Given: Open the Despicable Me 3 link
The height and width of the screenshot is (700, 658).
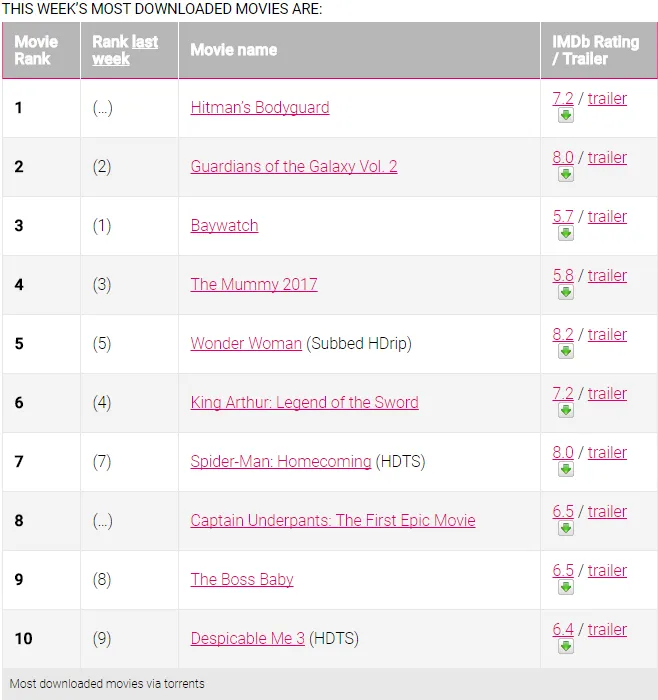Looking at the screenshot, I should [248, 638].
